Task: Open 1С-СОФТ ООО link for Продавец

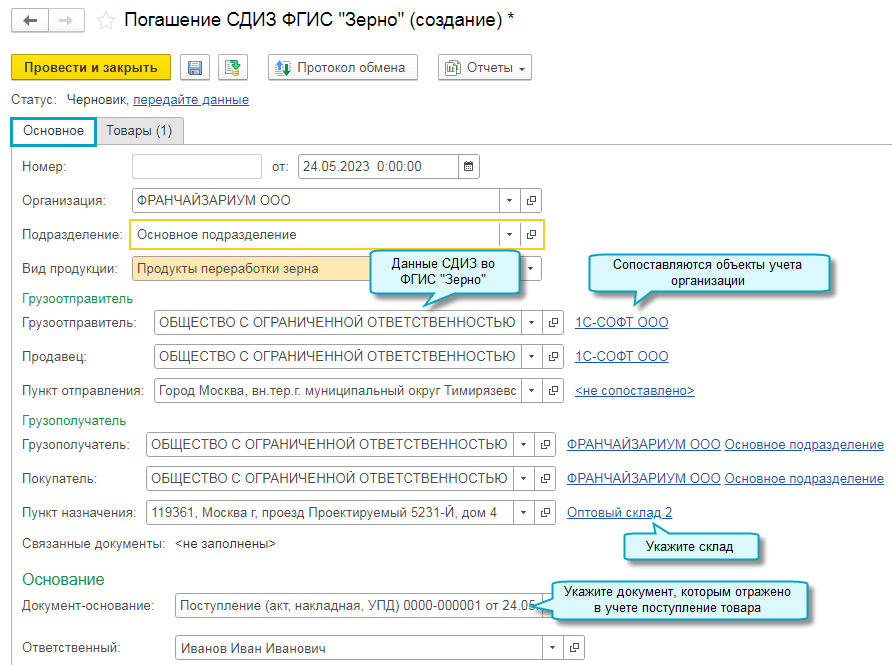Action: [621, 357]
